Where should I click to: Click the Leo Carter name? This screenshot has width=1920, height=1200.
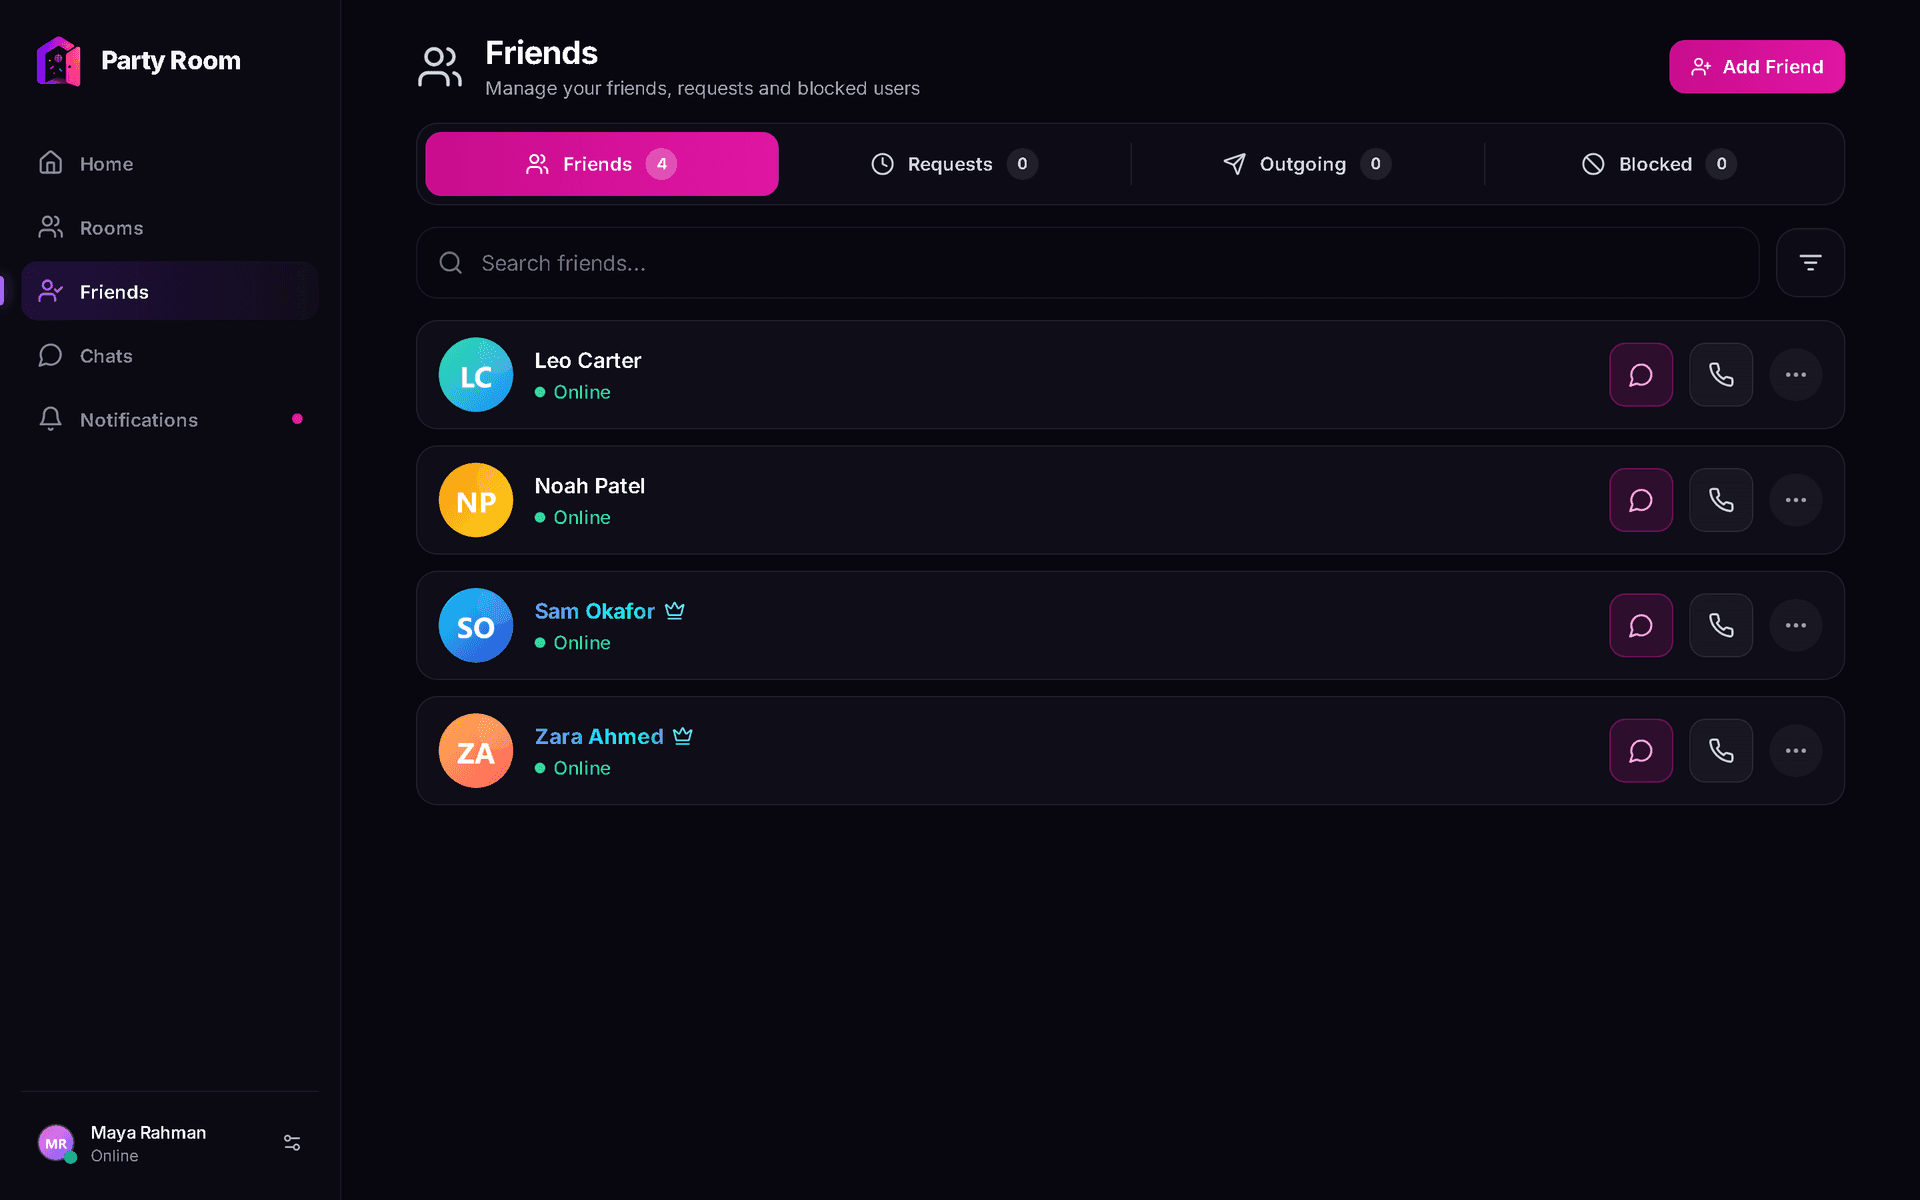[588, 360]
